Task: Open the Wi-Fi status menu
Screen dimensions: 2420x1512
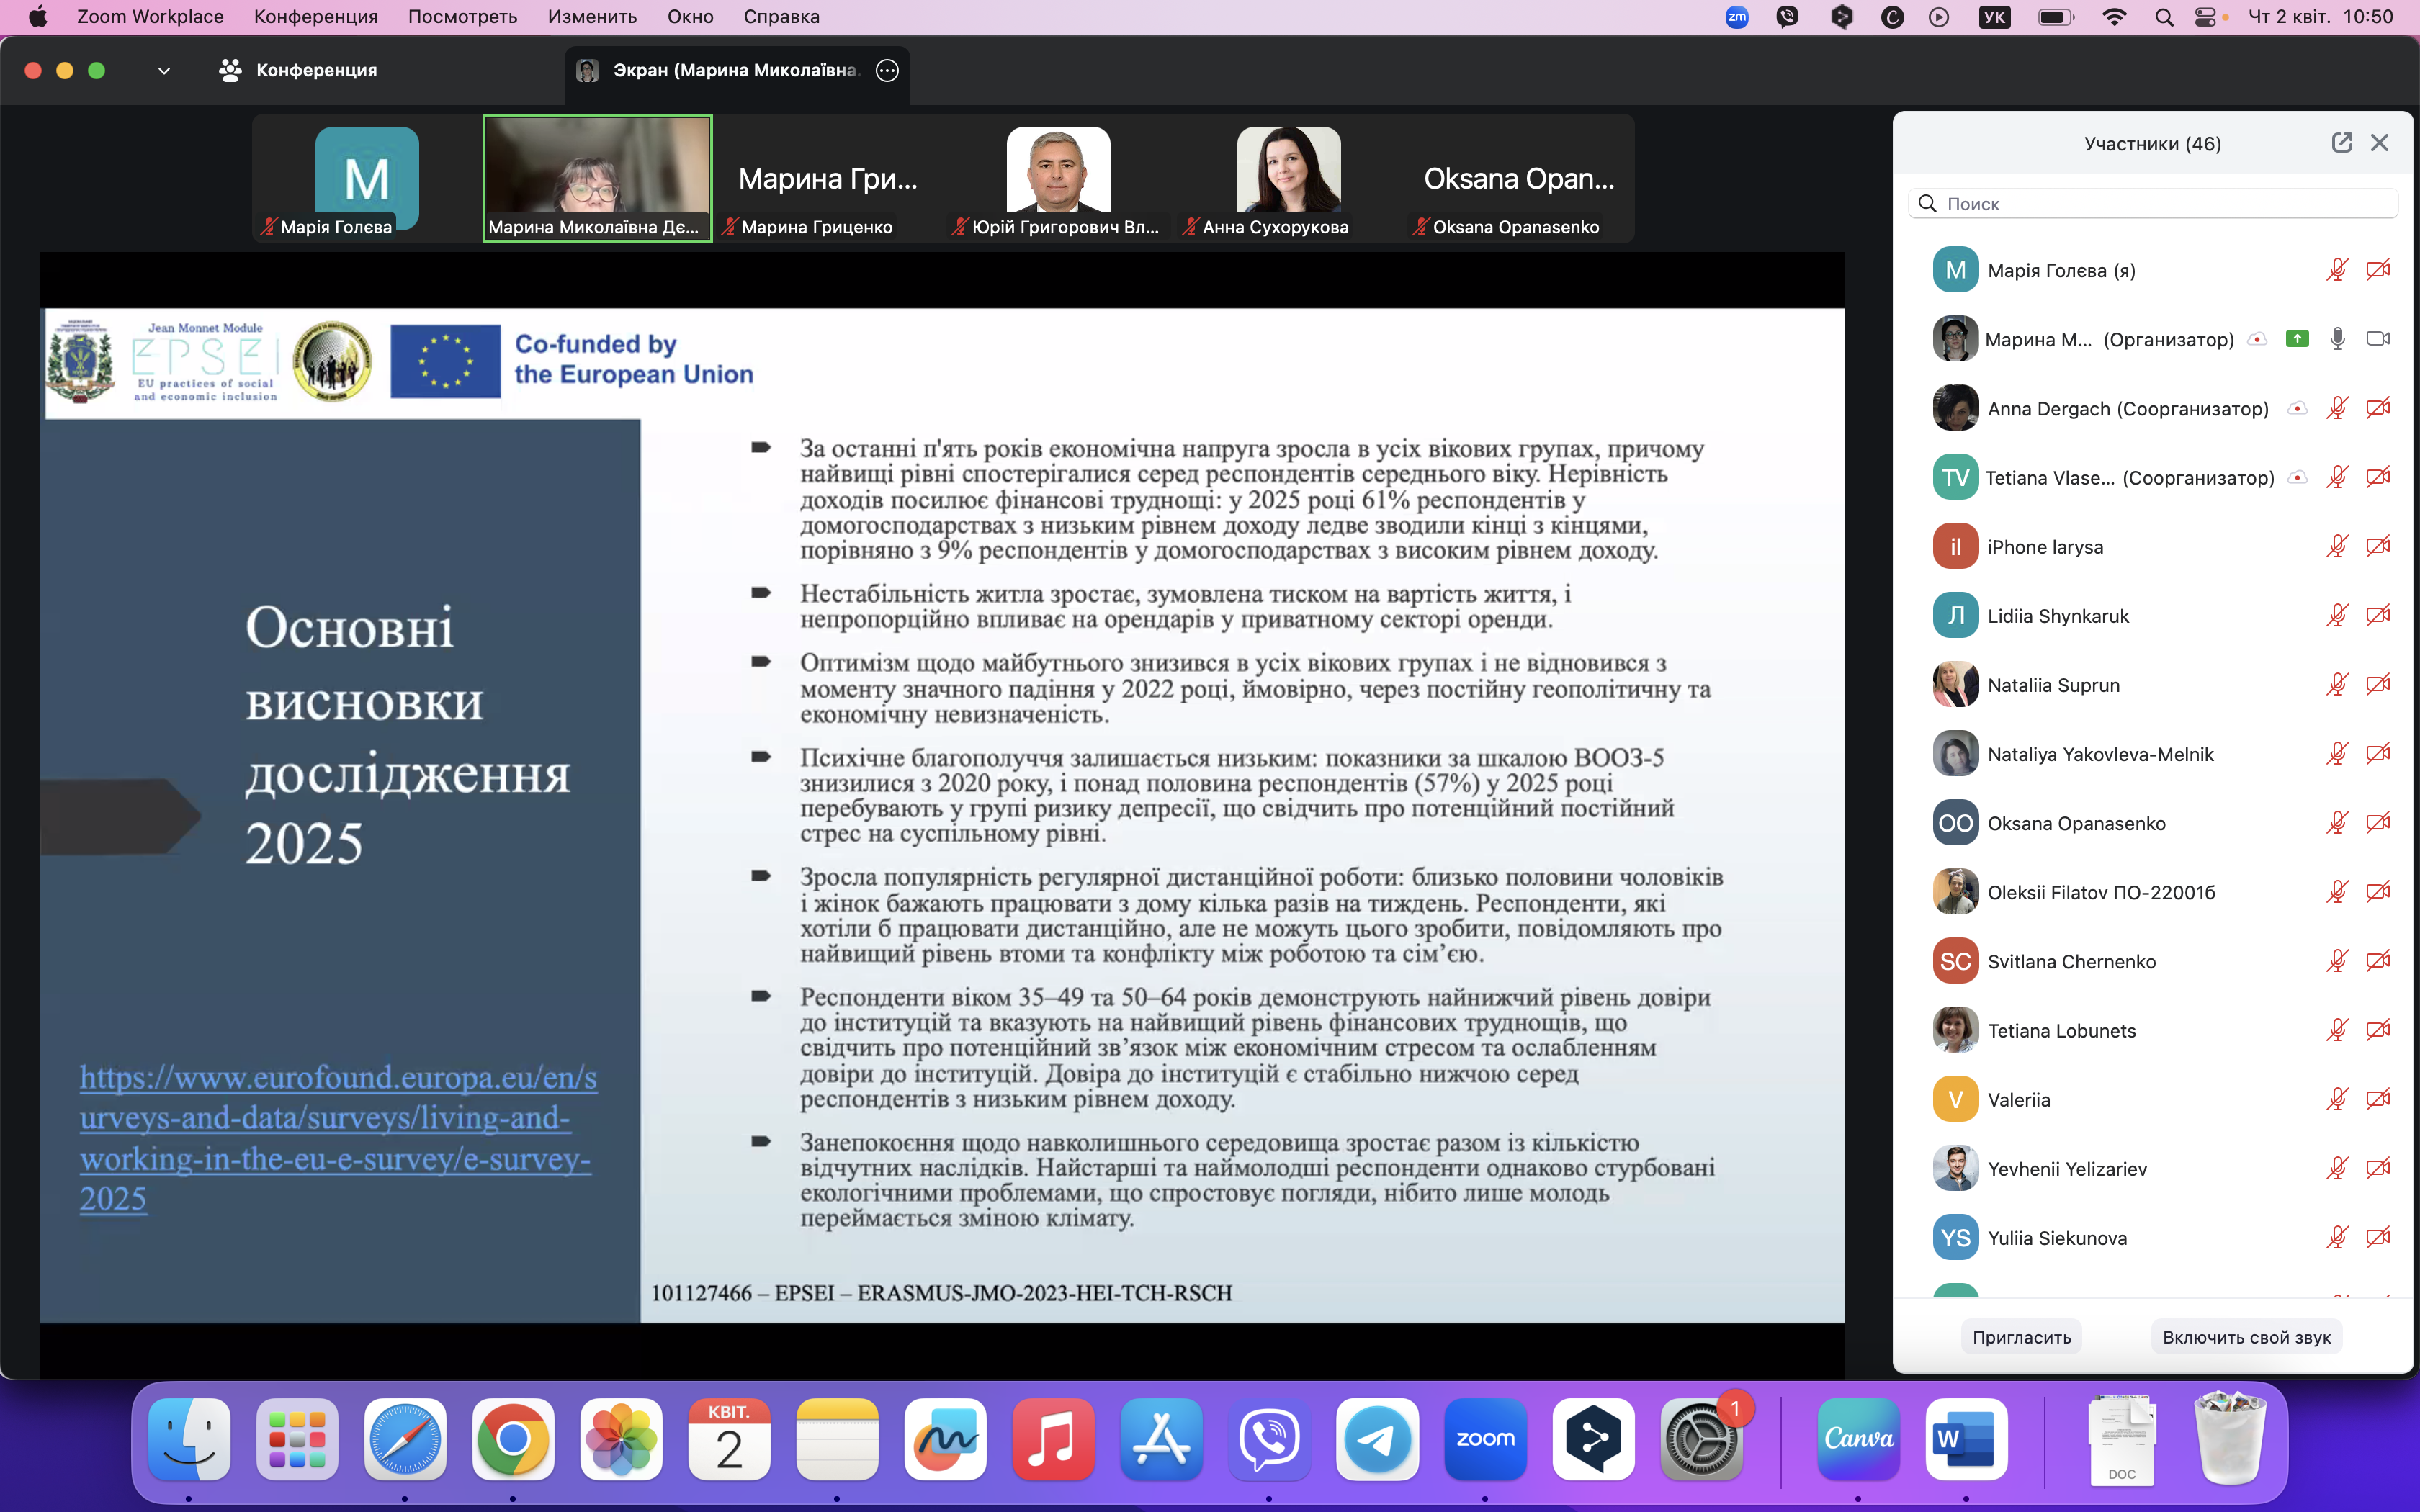Action: 2114,17
